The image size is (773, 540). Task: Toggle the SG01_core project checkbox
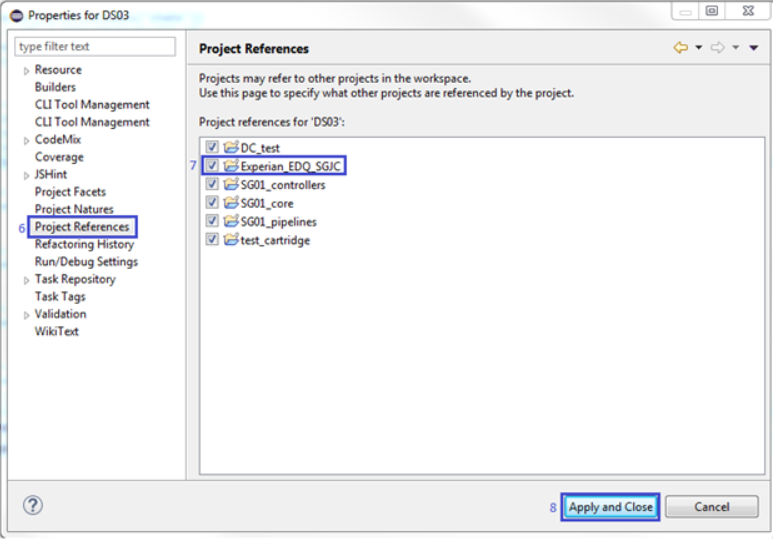tap(212, 203)
